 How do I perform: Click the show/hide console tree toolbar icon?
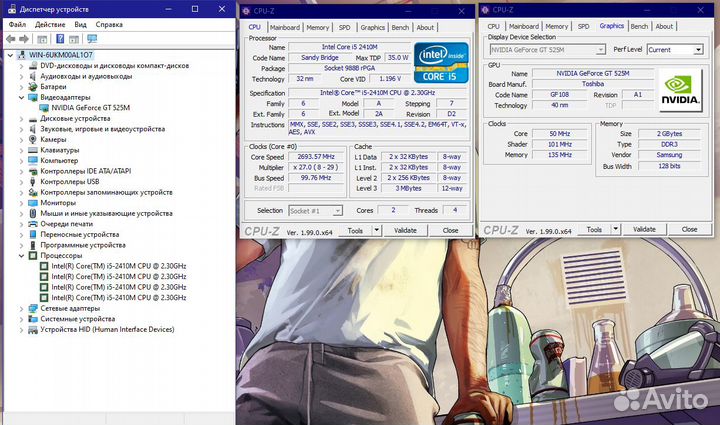(x=42, y=39)
